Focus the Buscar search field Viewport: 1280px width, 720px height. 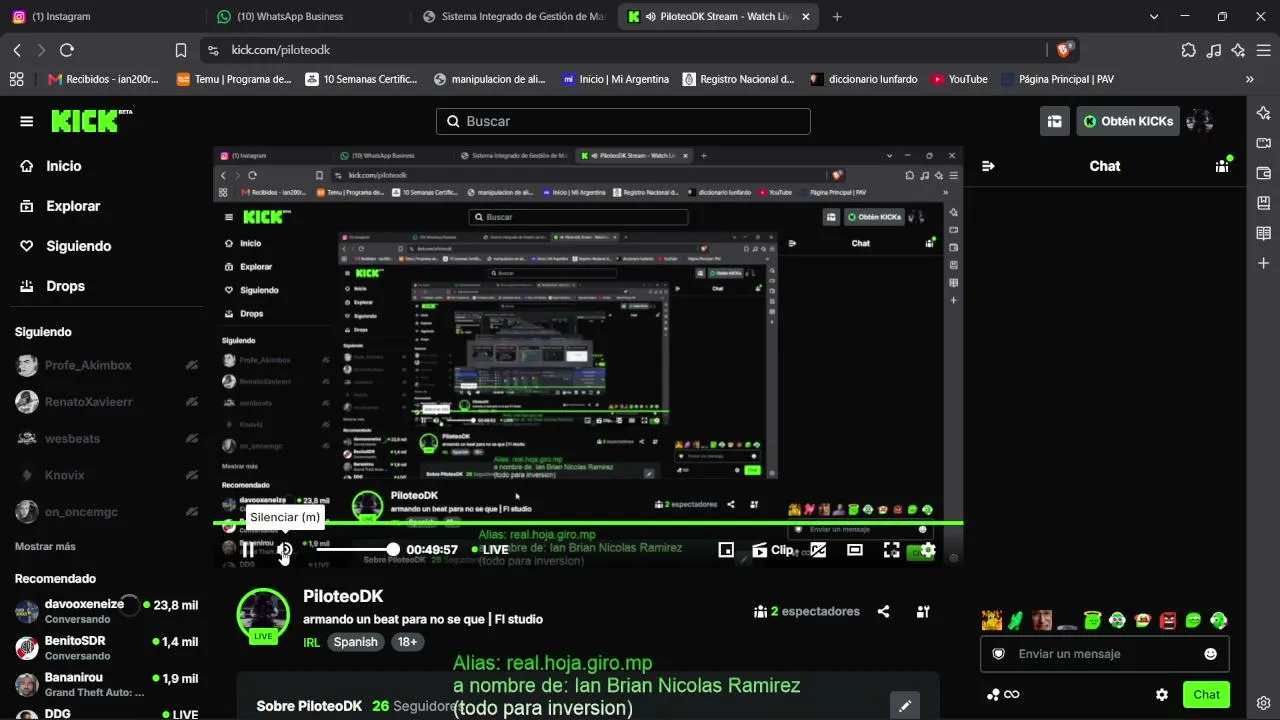pyautogui.click(x=623, y=121)
